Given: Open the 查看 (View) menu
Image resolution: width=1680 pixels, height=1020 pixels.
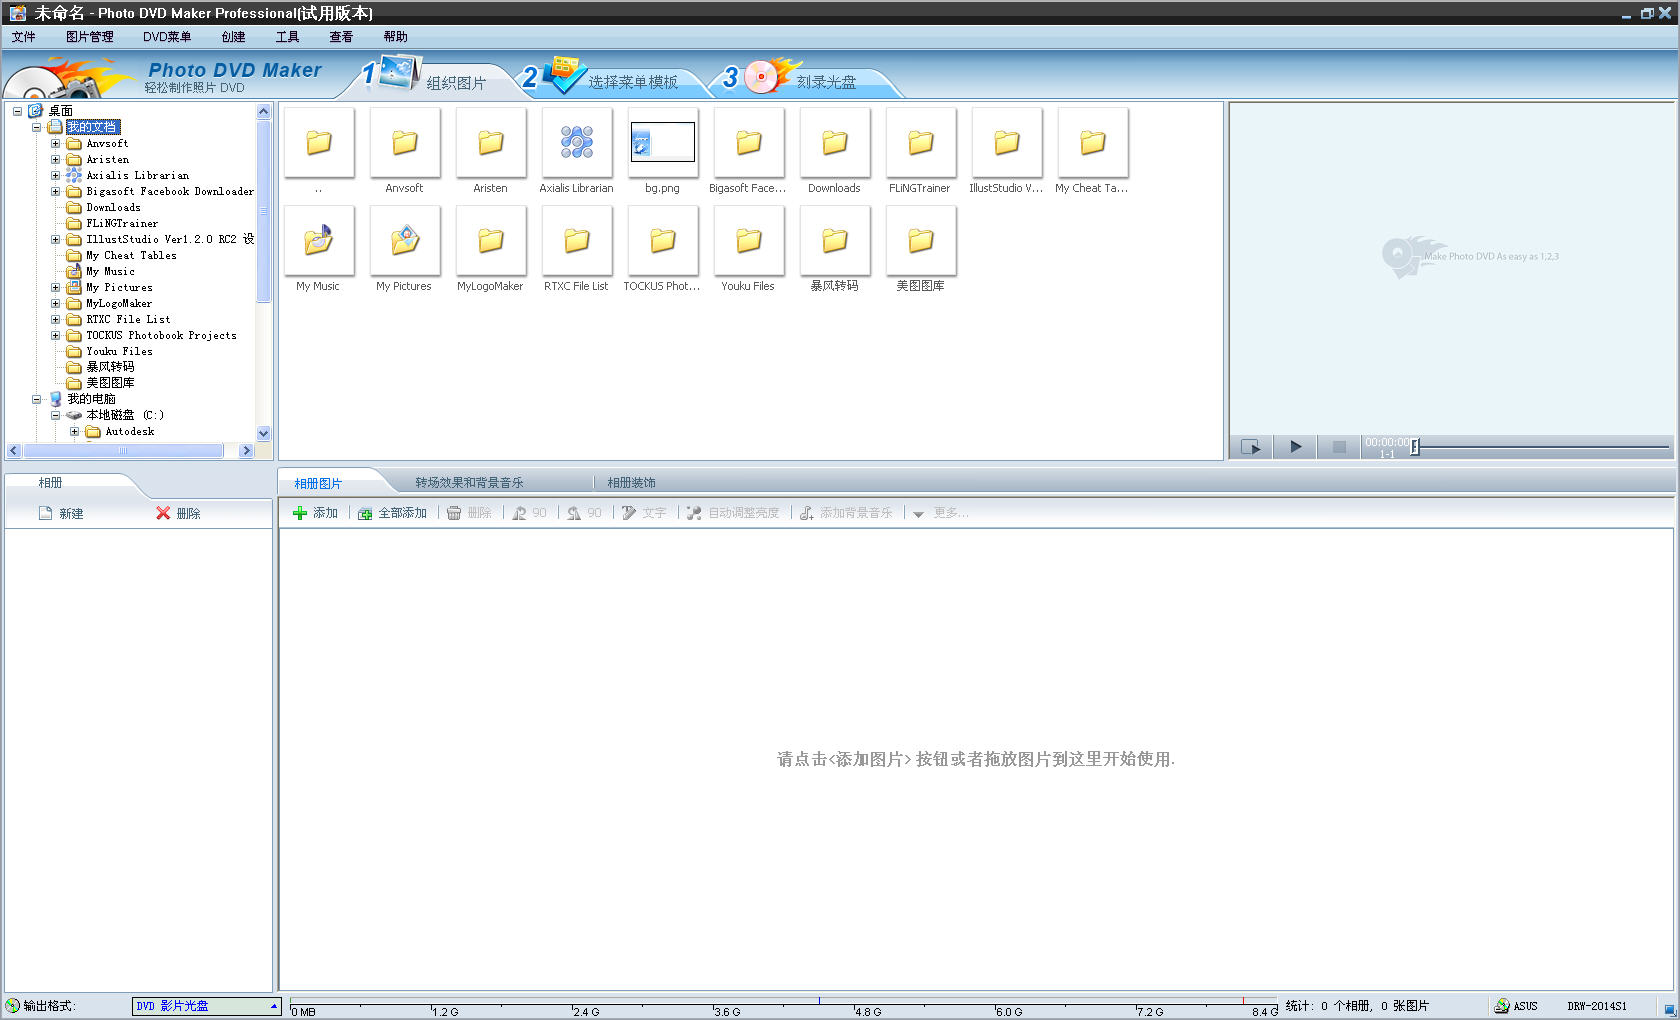Looking at the screenshot, I should (342, 37).
